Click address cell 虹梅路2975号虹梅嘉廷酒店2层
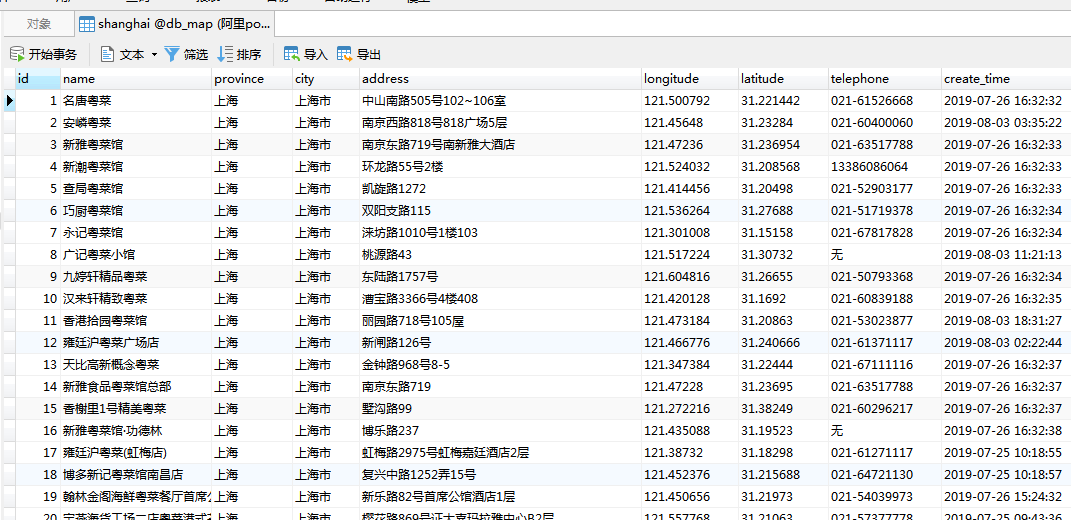Screen dimensions: 1071x520 [500, 452]
